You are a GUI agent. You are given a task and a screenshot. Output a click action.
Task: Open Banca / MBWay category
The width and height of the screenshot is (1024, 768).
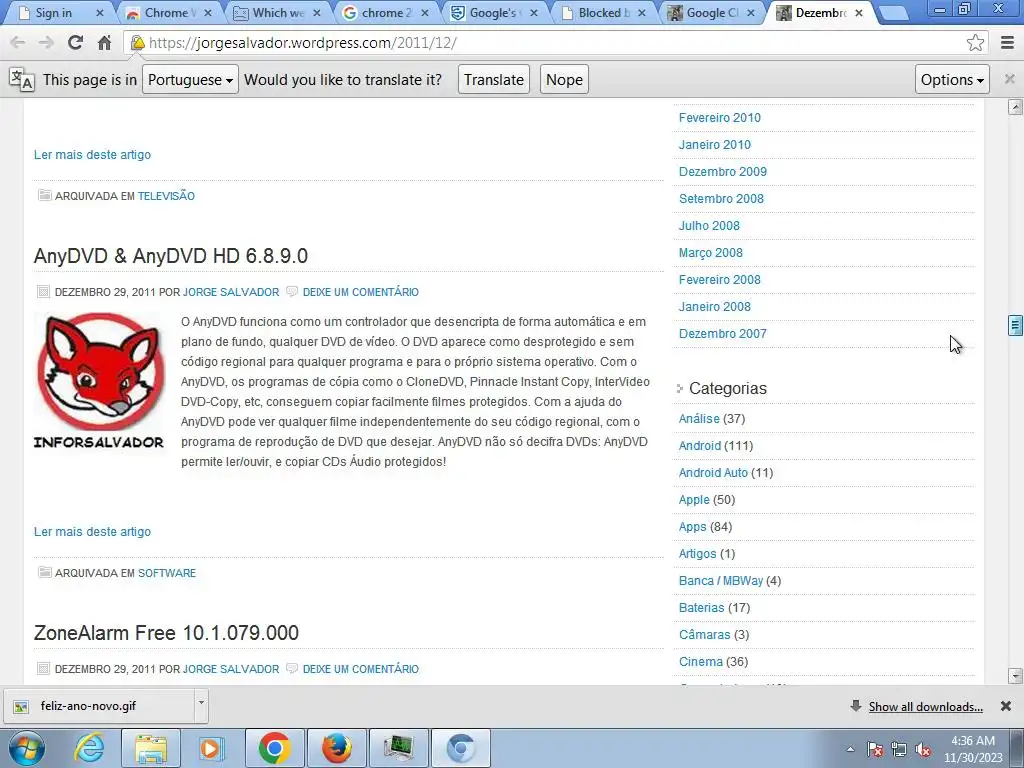tap(720, 581)
